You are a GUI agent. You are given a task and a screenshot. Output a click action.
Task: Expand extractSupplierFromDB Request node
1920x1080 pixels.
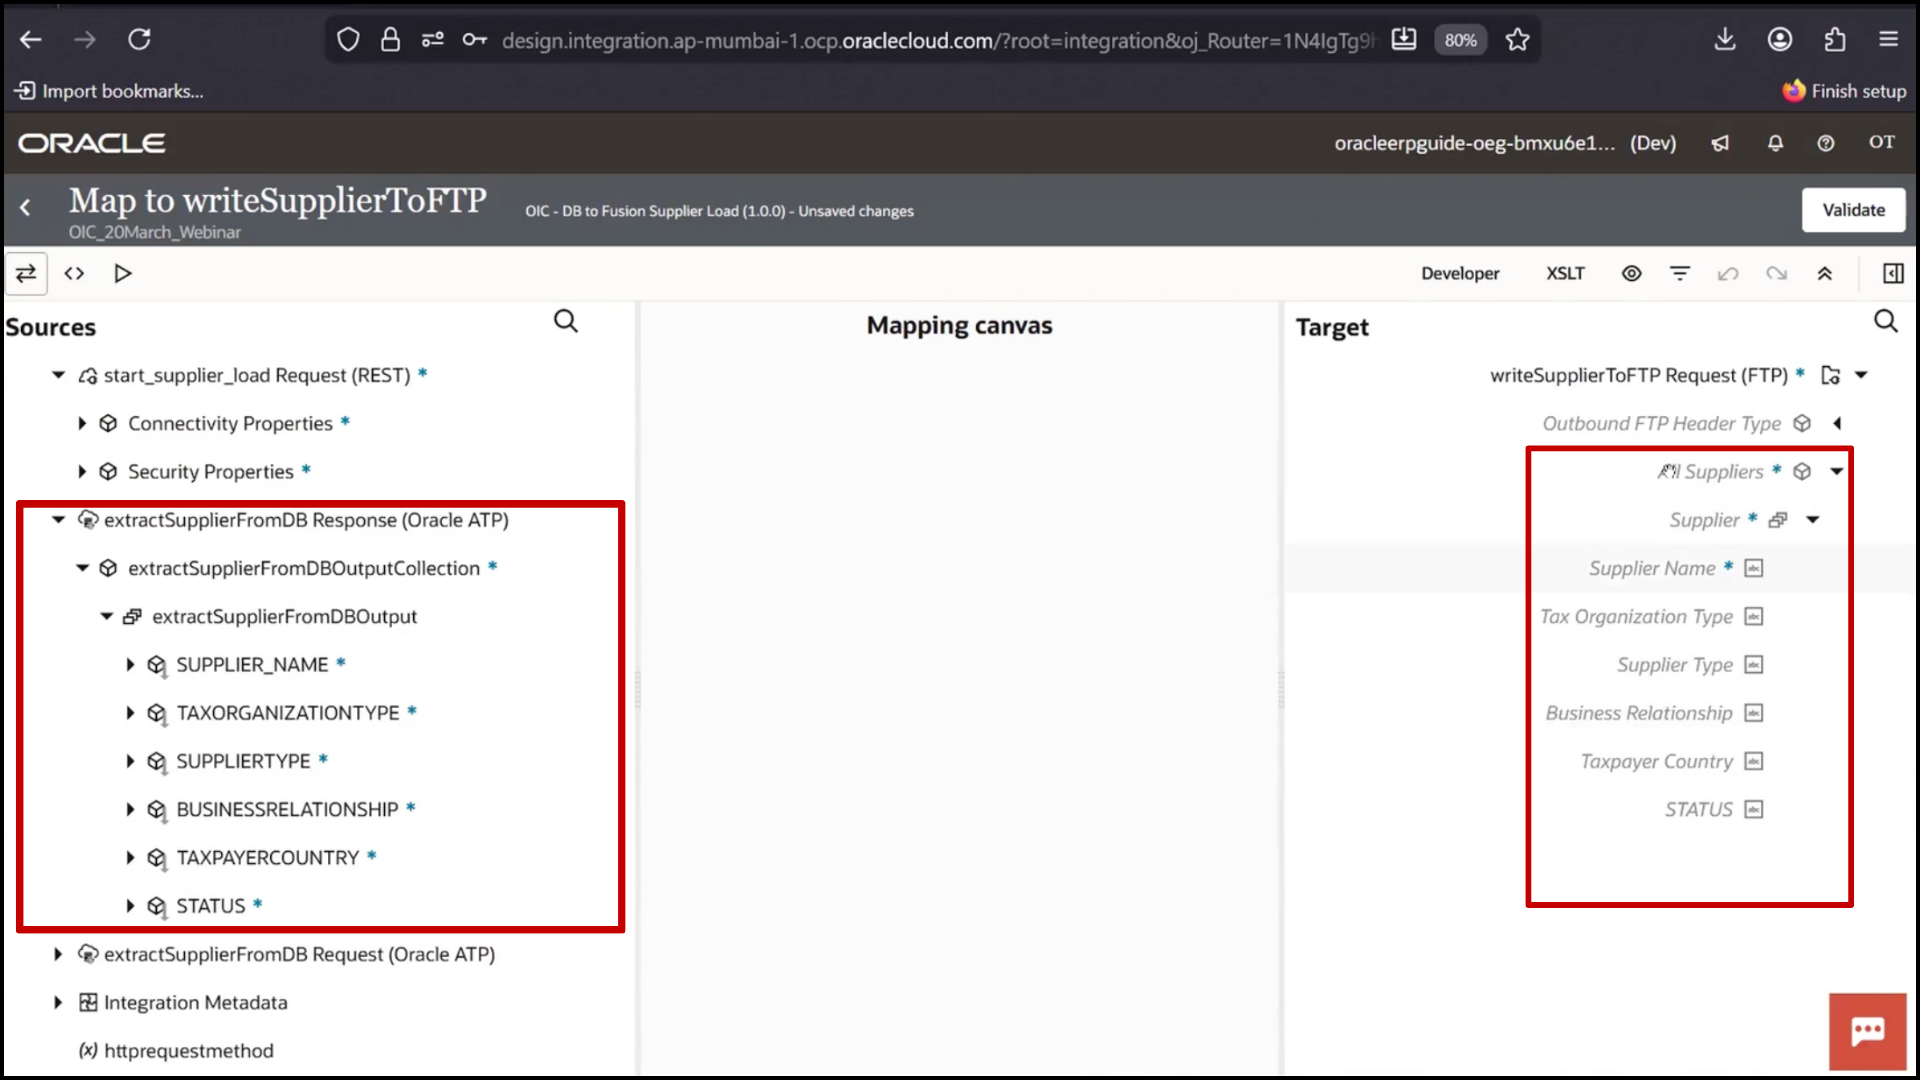tap(58, 954)
